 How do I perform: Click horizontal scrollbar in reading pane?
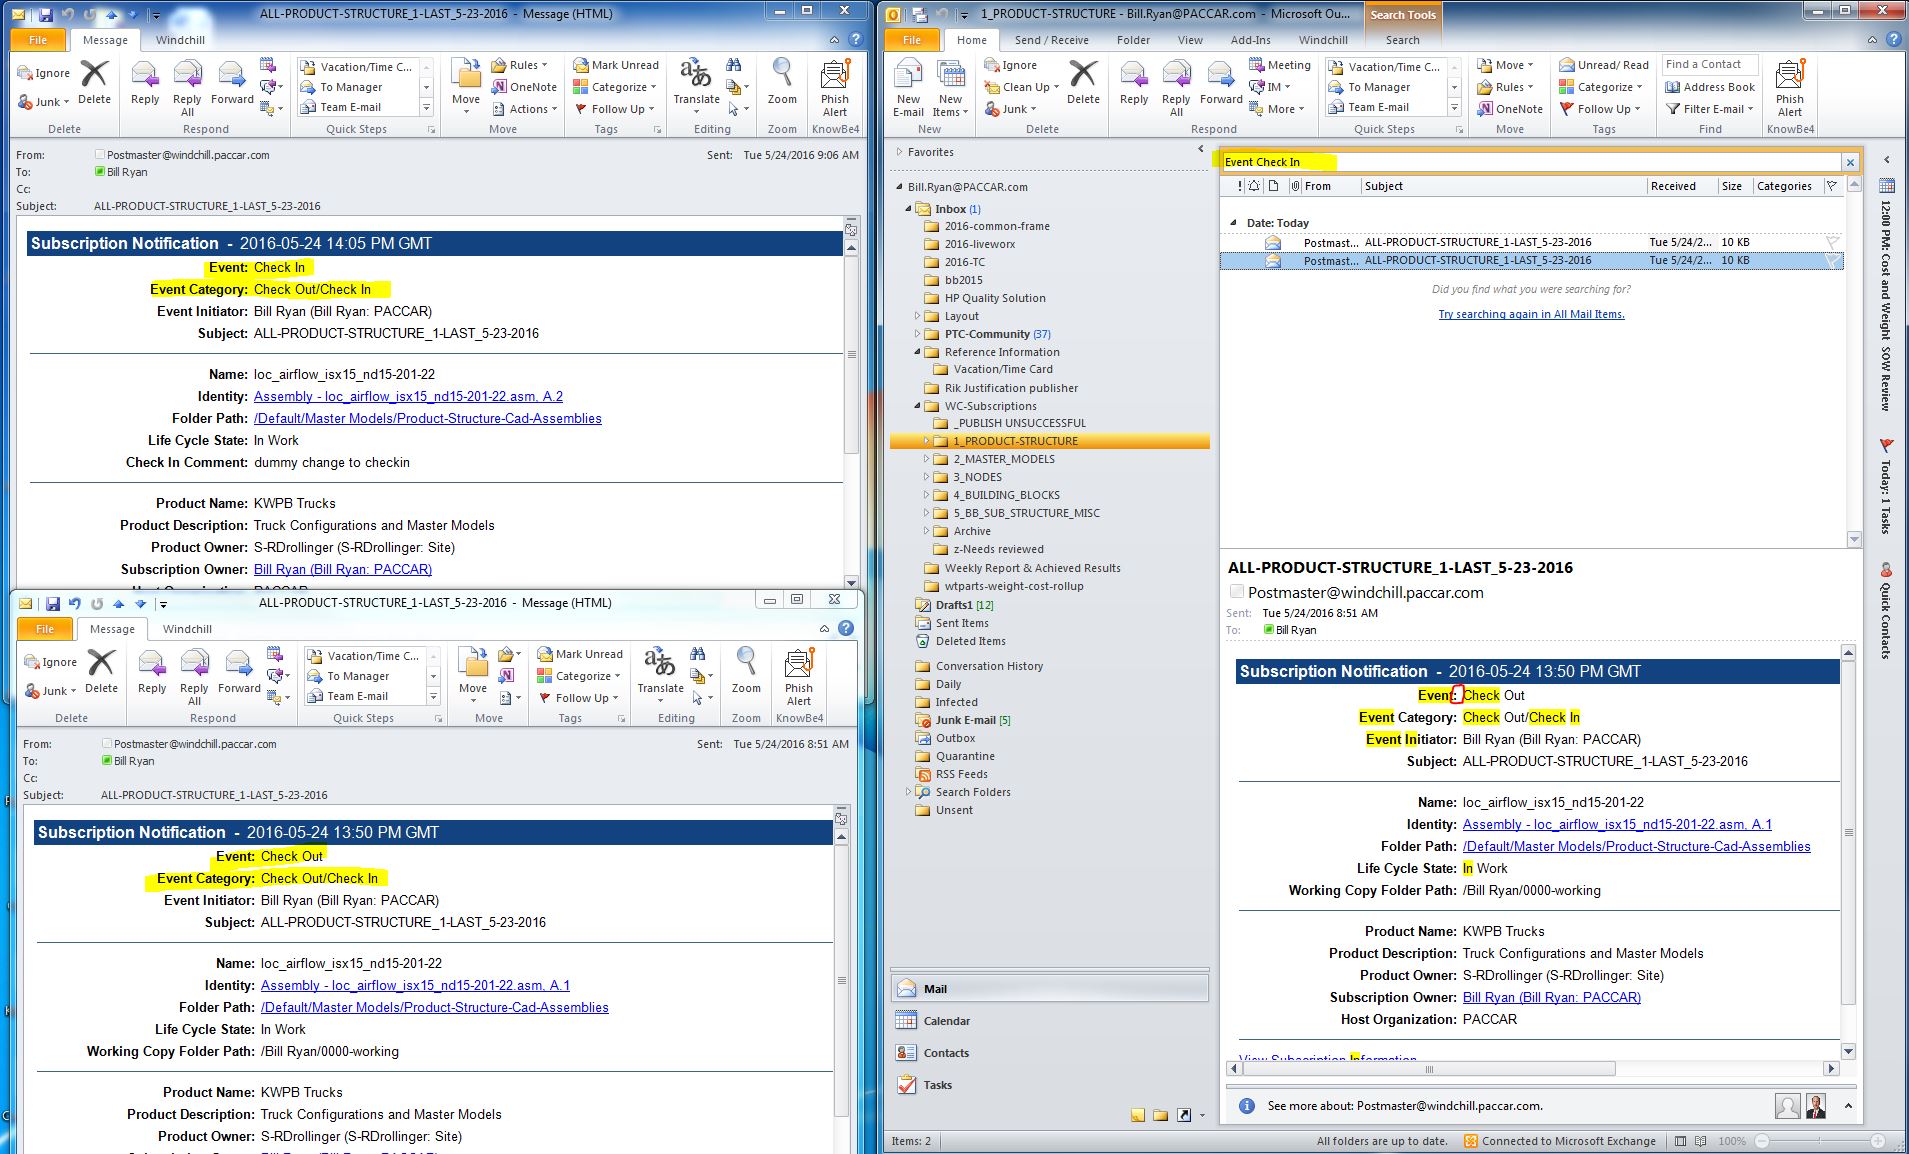(1428, 1069)
